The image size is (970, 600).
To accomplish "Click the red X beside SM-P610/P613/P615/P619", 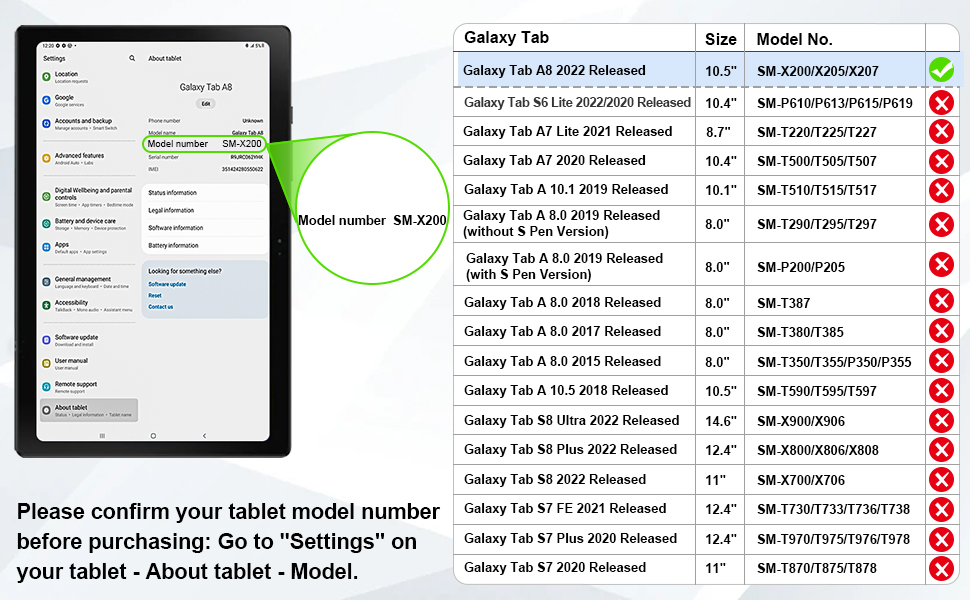I will pyautogui.click(x=942, y=102).
